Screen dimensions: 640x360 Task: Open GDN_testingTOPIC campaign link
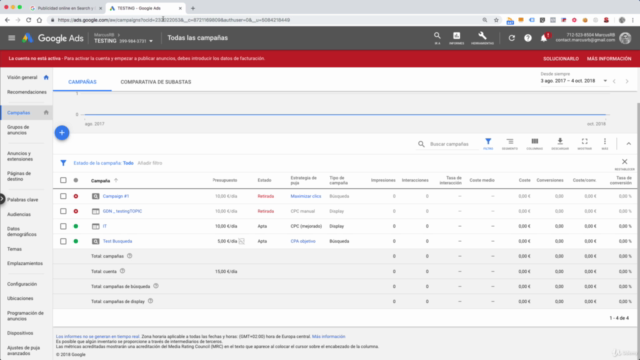point(122,211)
